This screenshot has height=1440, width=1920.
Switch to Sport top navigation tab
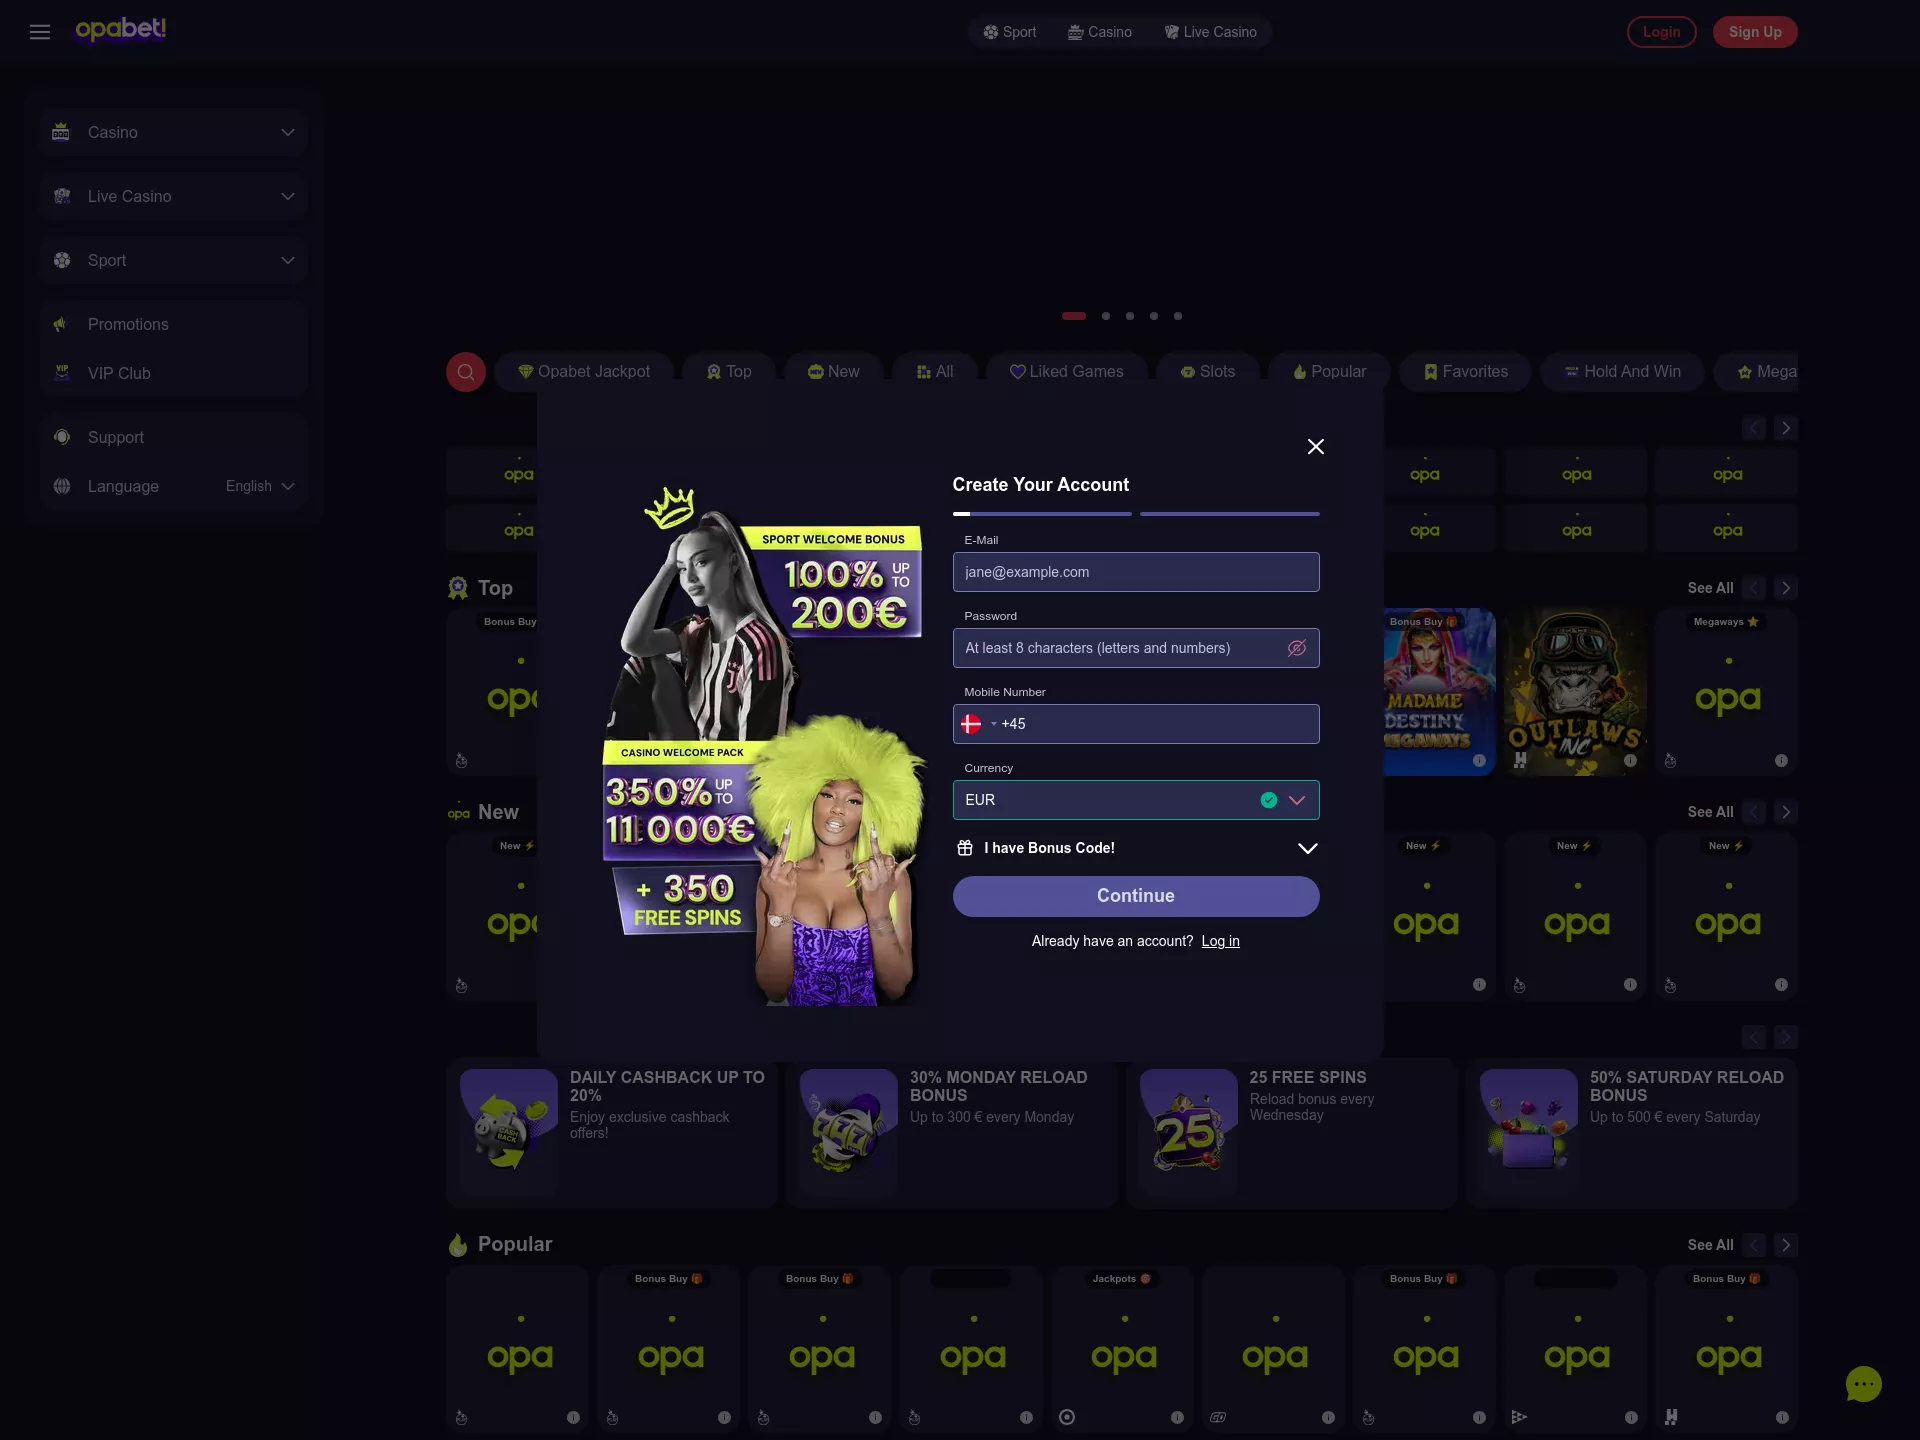click(1009, 32)
